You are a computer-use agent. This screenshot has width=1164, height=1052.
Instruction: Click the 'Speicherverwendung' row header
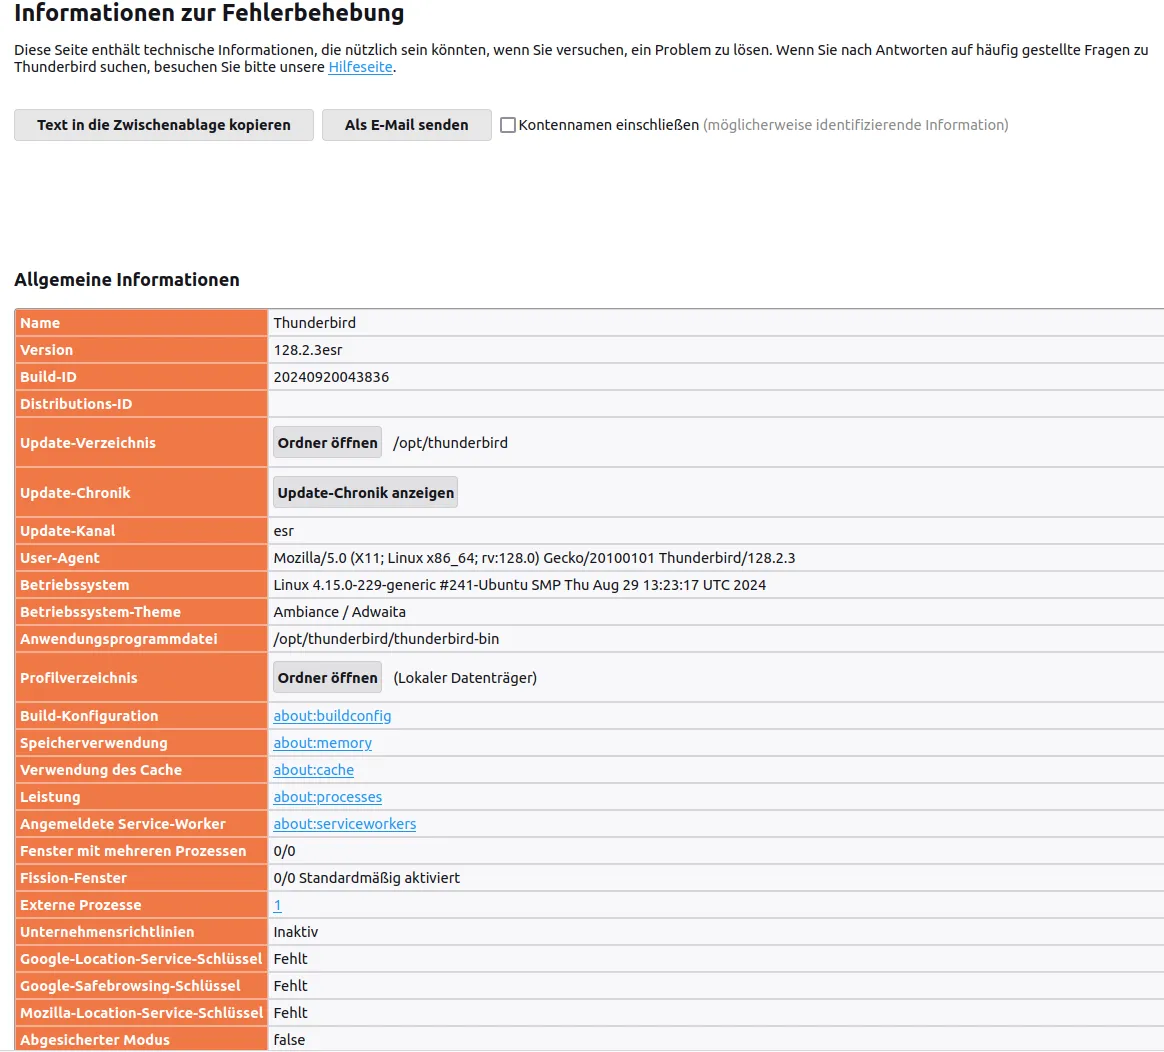click(141, 743)
